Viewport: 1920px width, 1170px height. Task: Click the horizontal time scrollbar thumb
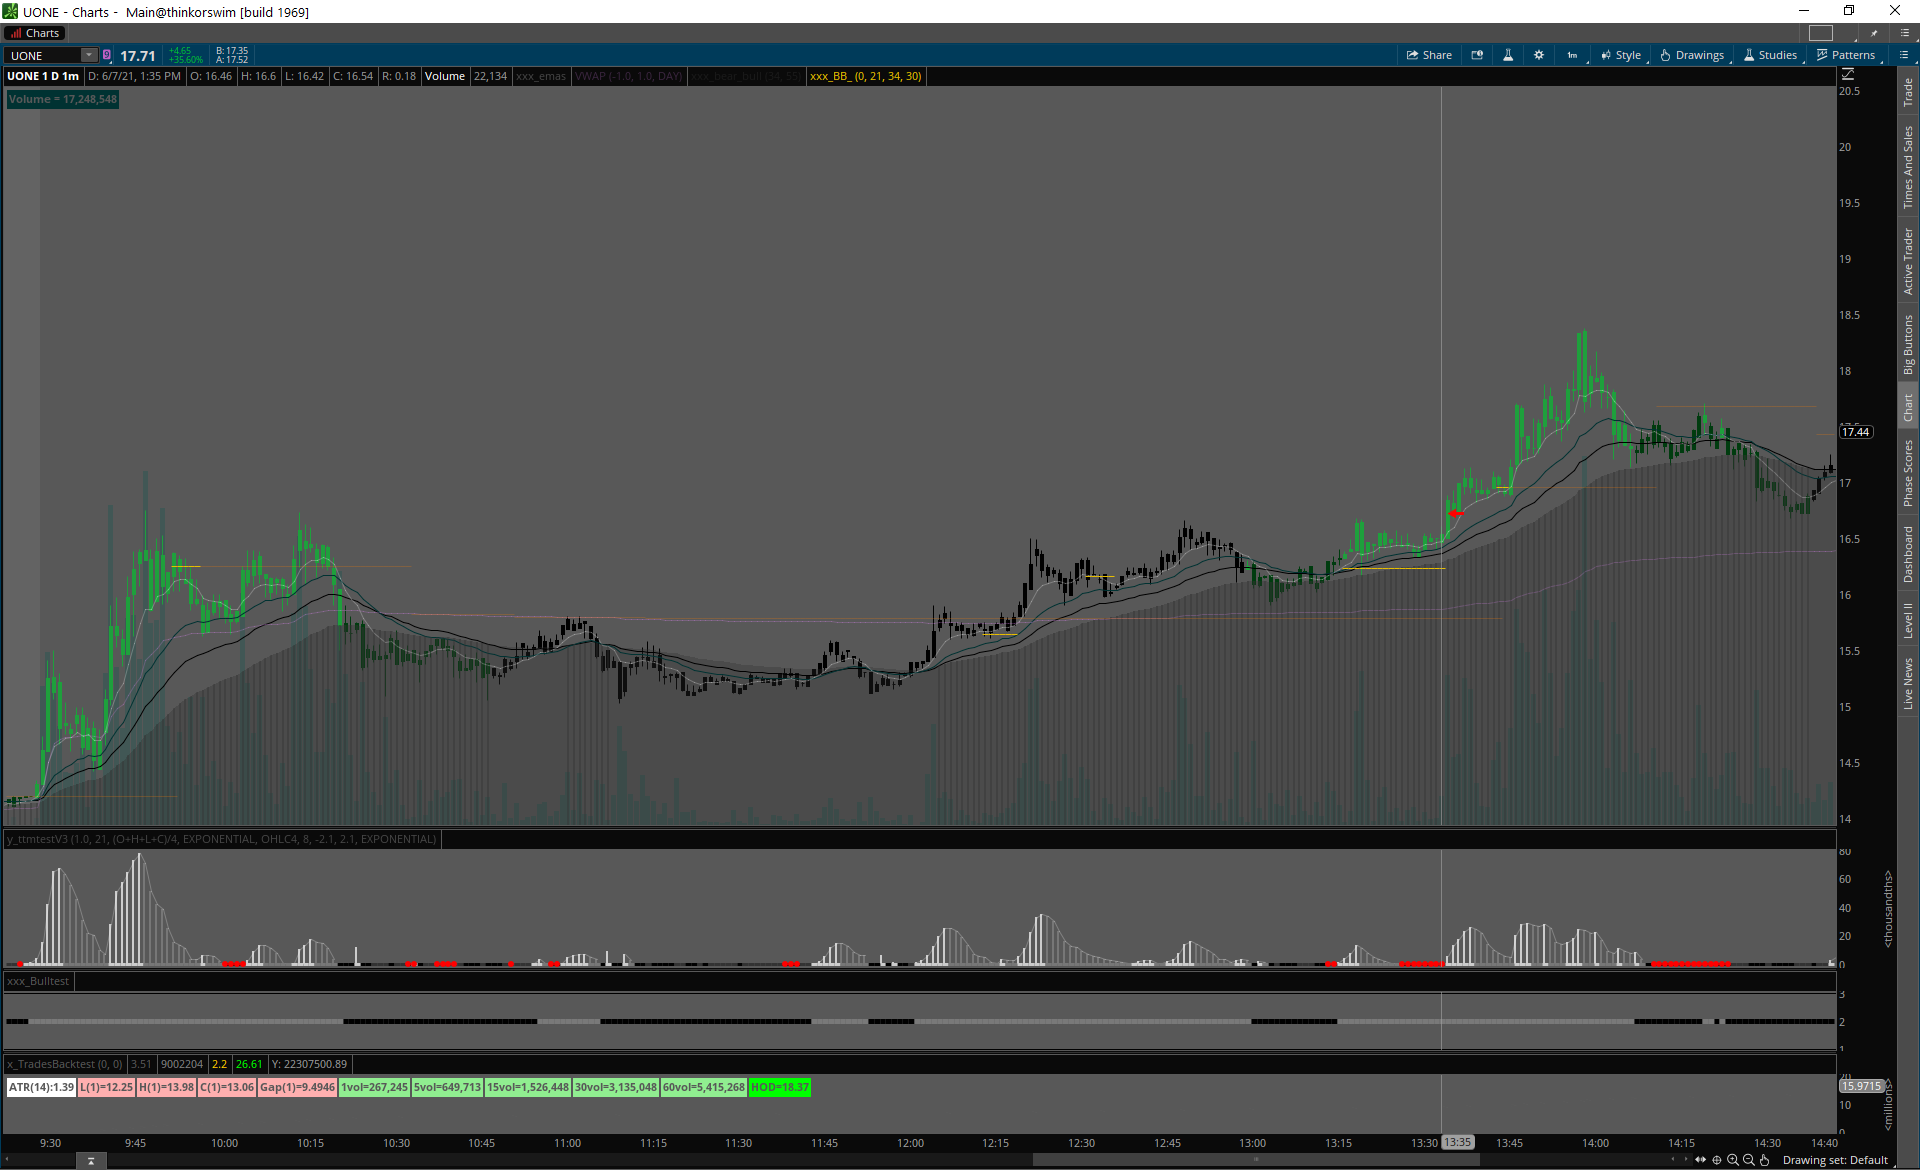pos(1255,1160)
